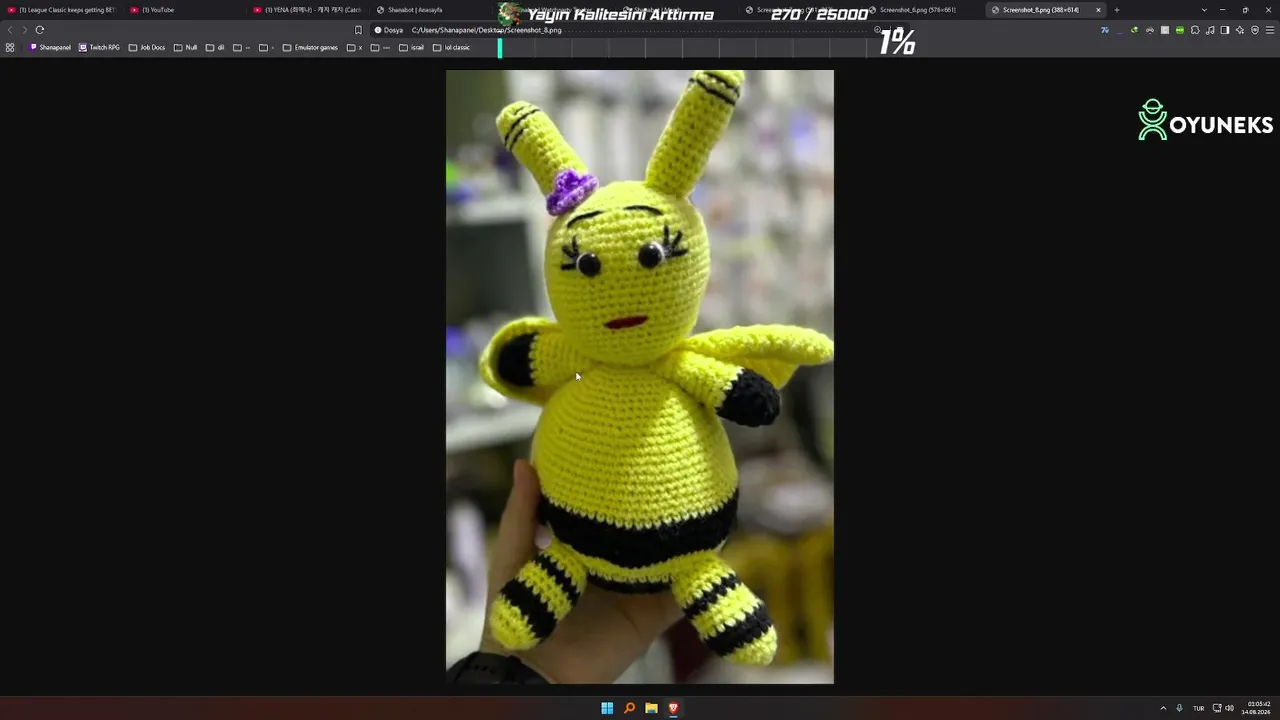Open the Extensions puzzle icon
Image resolution: width=1280 pixels, height=720 pixels.
click(1195, 30)
